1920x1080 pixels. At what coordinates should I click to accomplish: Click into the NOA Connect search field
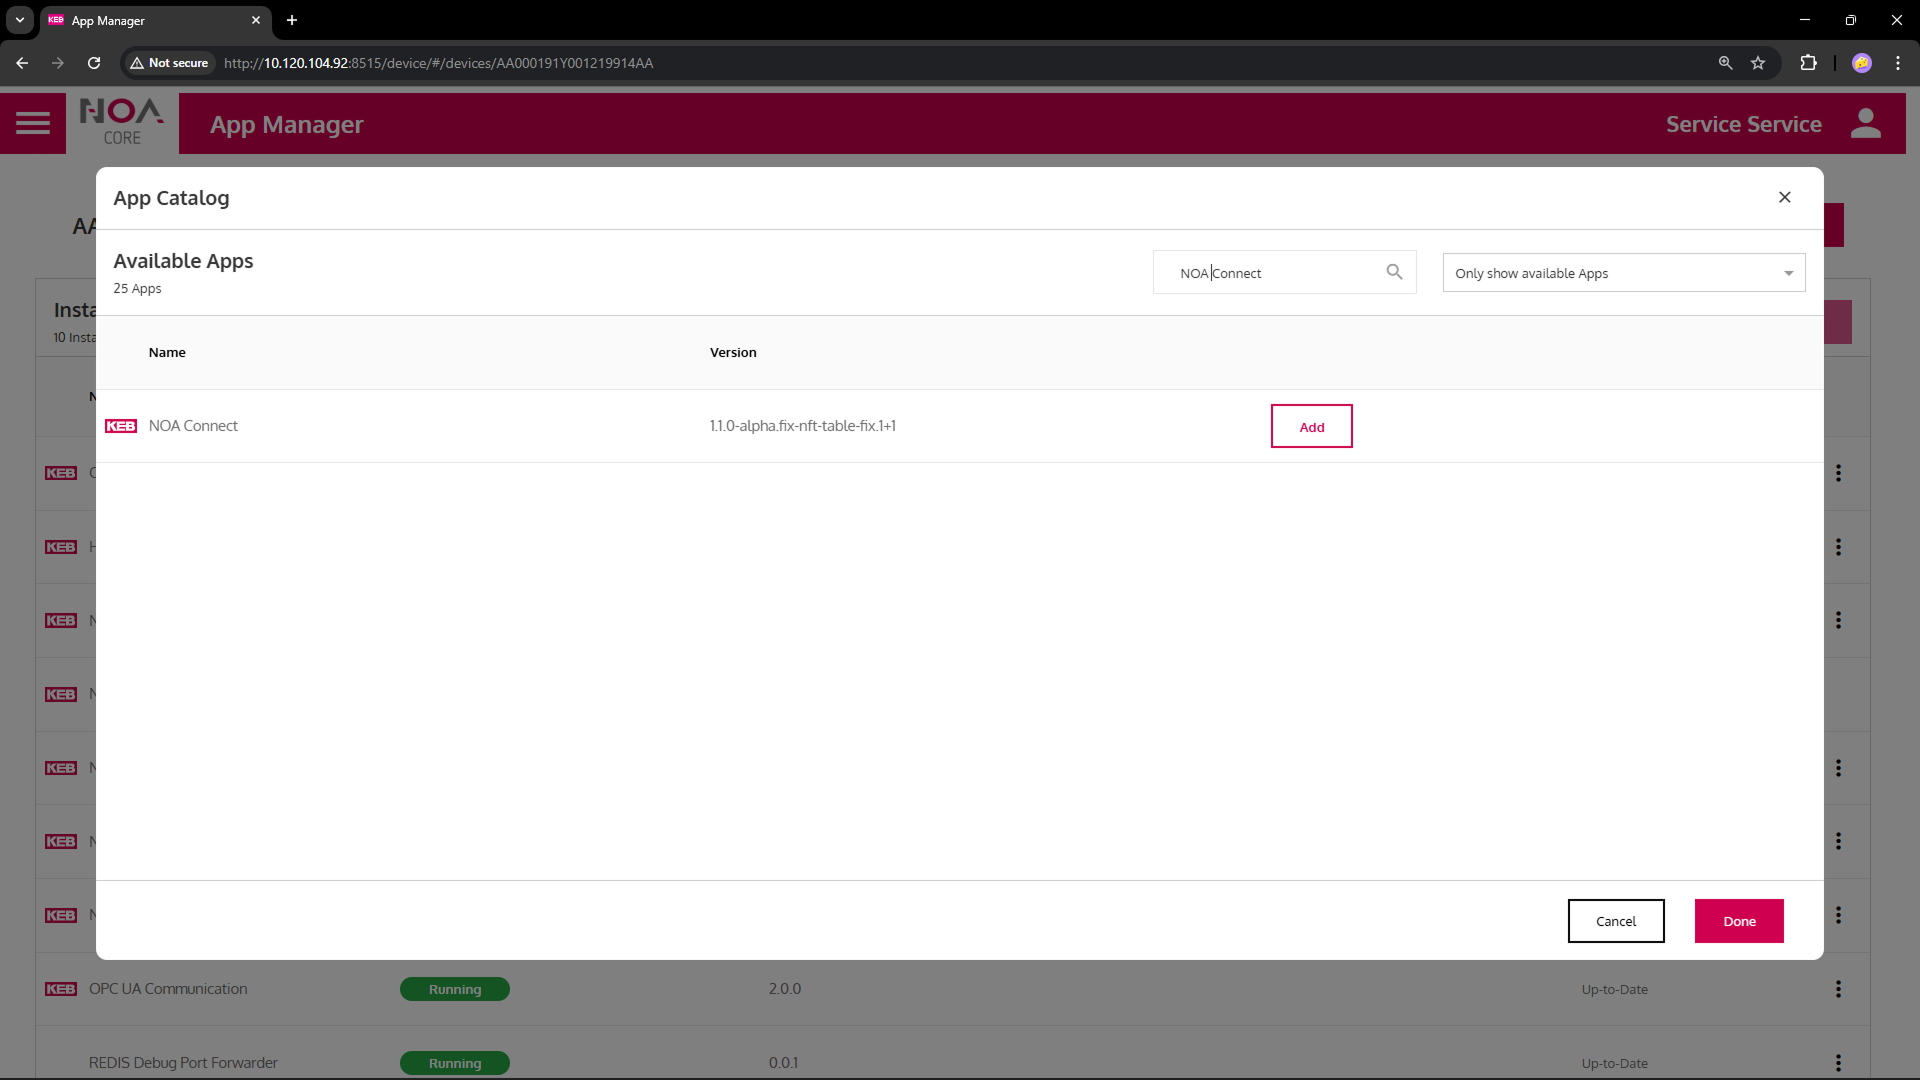pos(1275,273)
